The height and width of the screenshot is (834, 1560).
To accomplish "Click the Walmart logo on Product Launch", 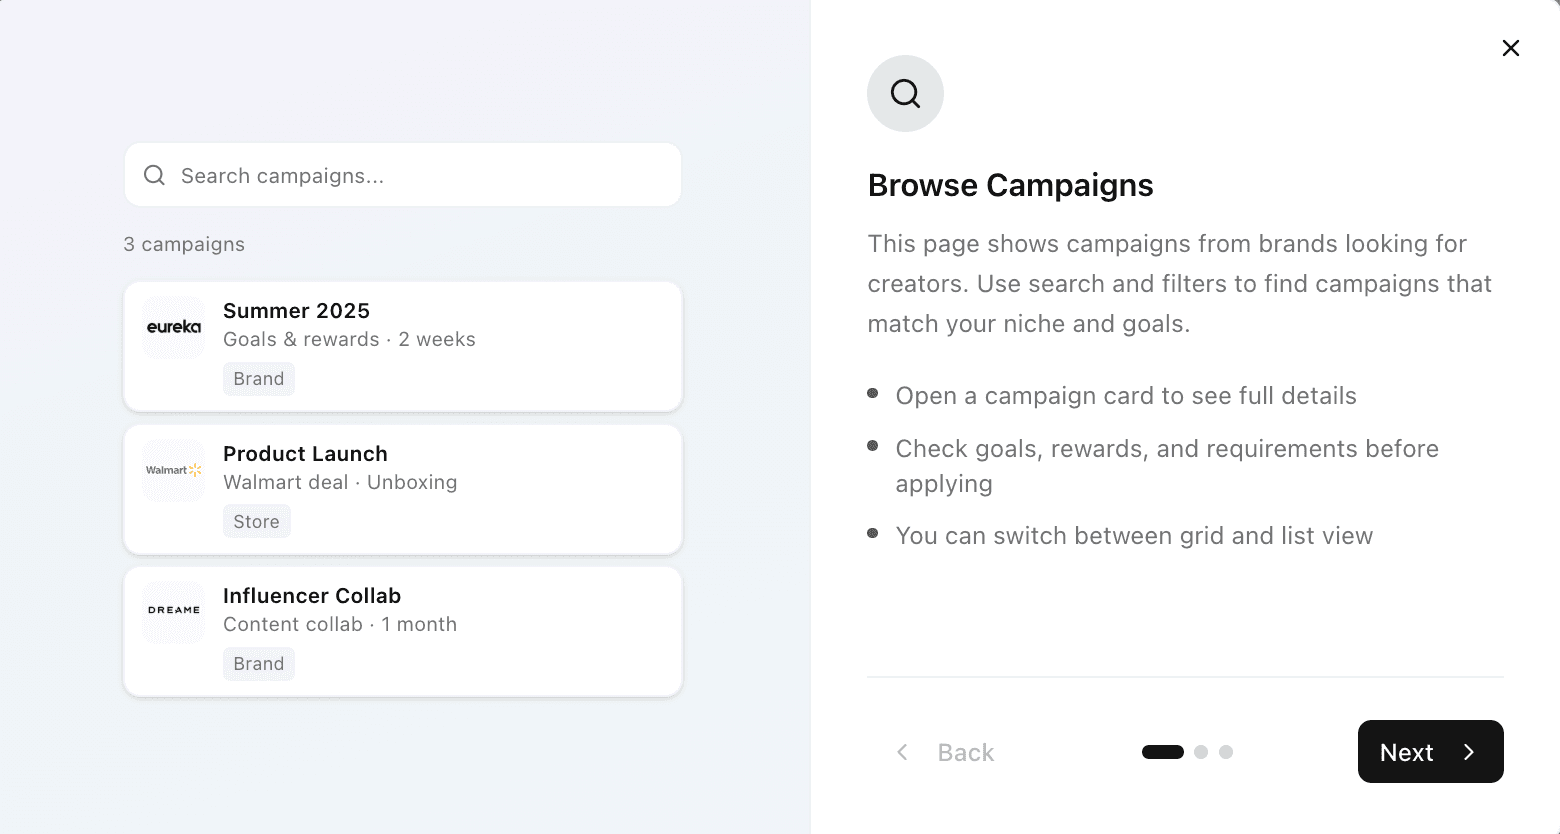I will (173, 469).
